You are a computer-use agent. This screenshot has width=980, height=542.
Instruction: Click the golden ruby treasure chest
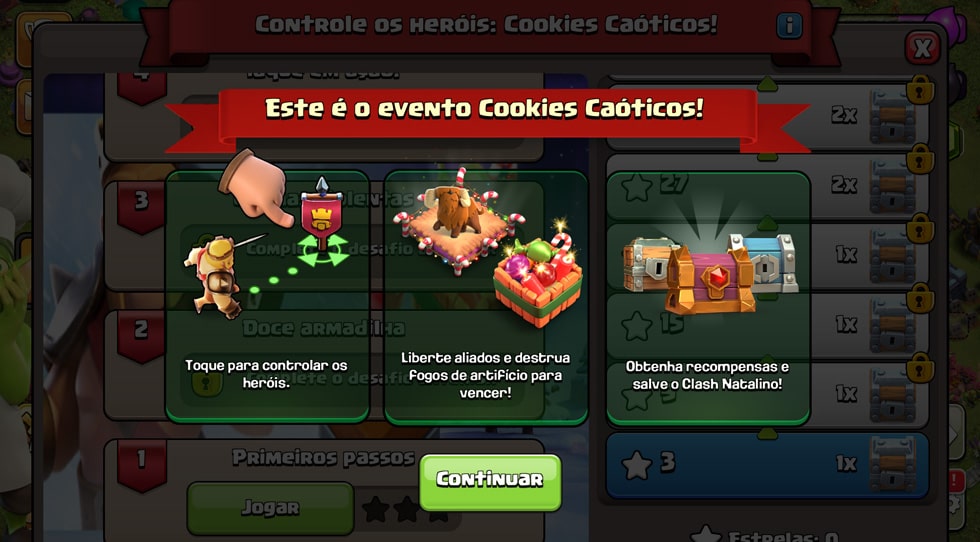tap(711, 279)
